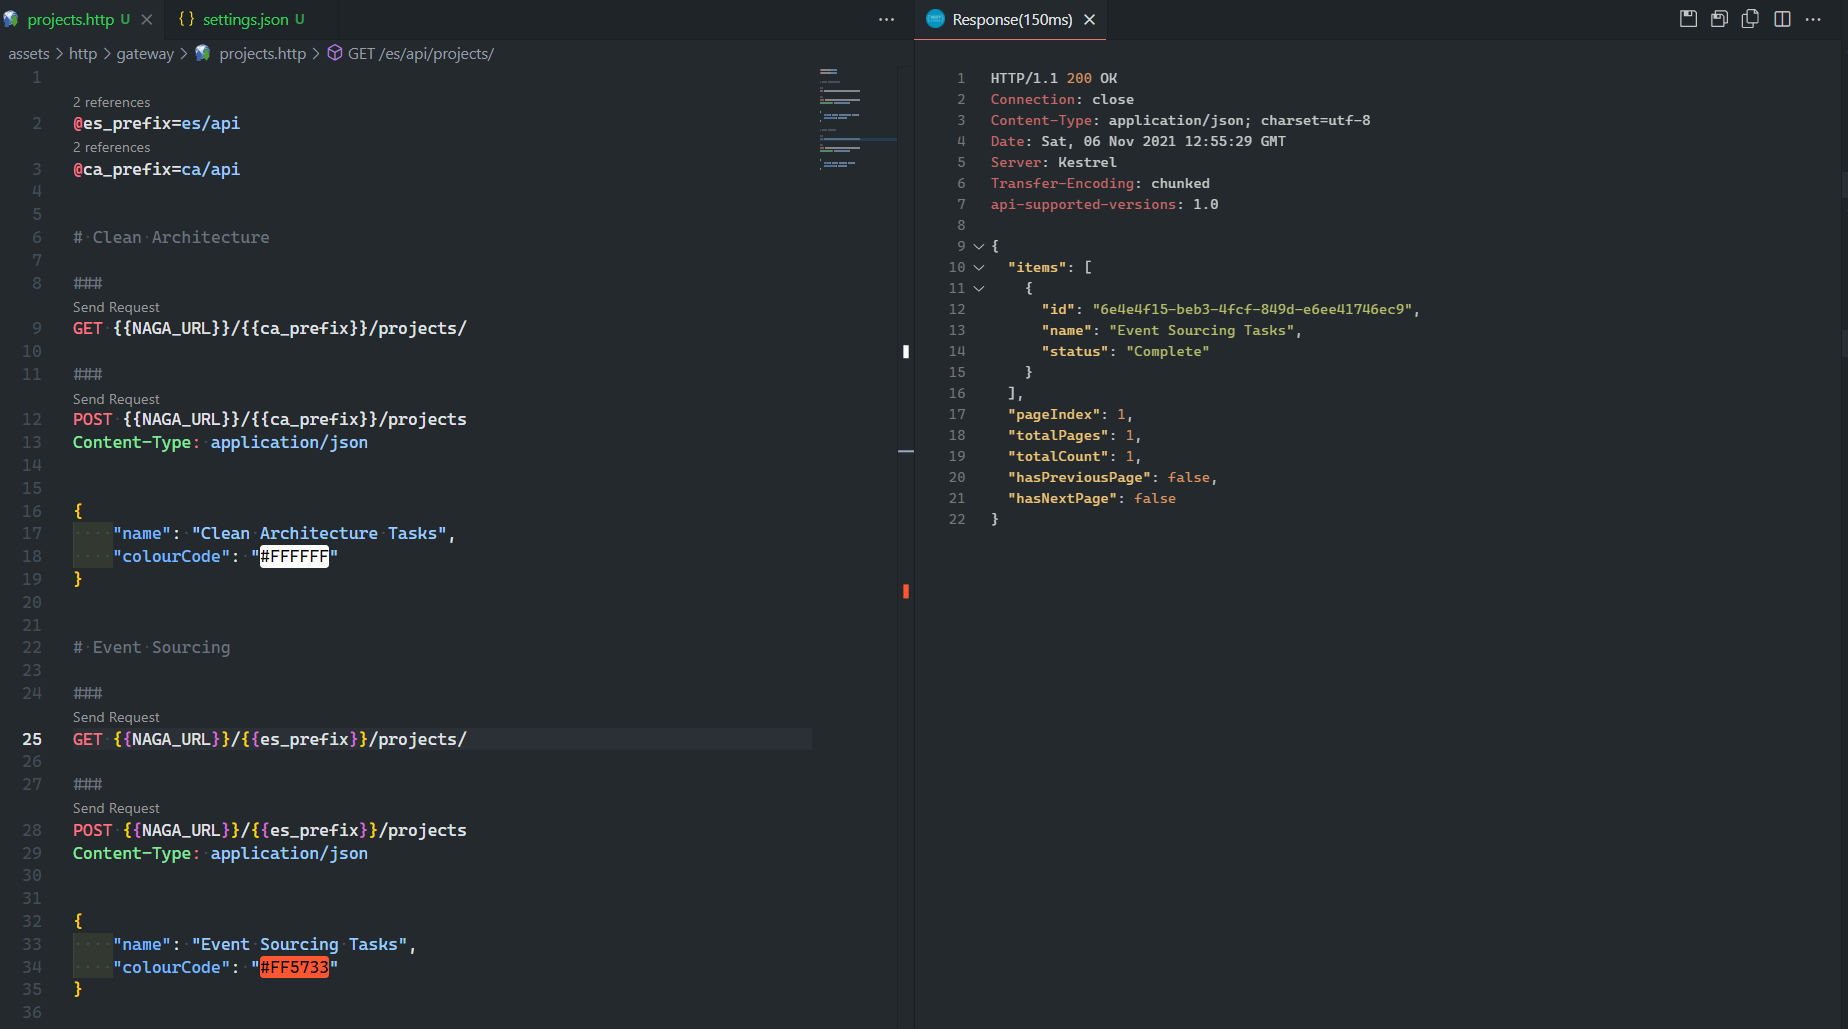Screen dimensions: 1848x1029
Task: Click api-supported-versions header
Action: [x=1104, y=204]
